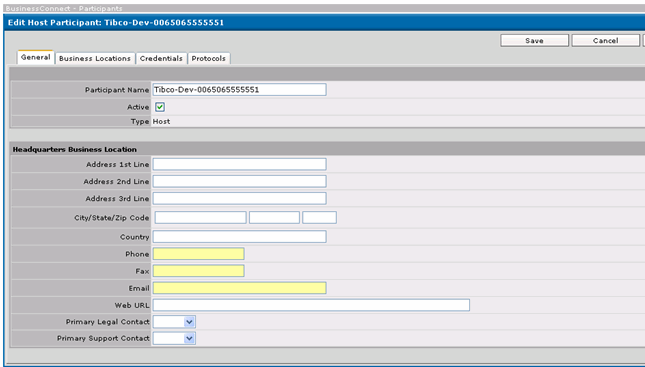Image resolution: width=645 pixels, height=367 pixels.
Task: Click the City input box
Action: click(201, 218)
